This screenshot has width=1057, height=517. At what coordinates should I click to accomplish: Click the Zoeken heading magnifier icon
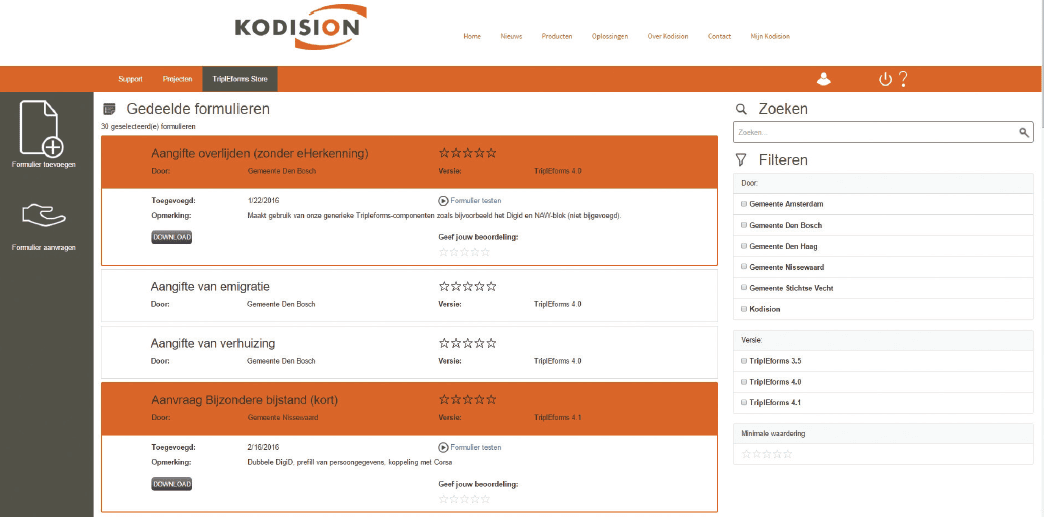[741, 109]
